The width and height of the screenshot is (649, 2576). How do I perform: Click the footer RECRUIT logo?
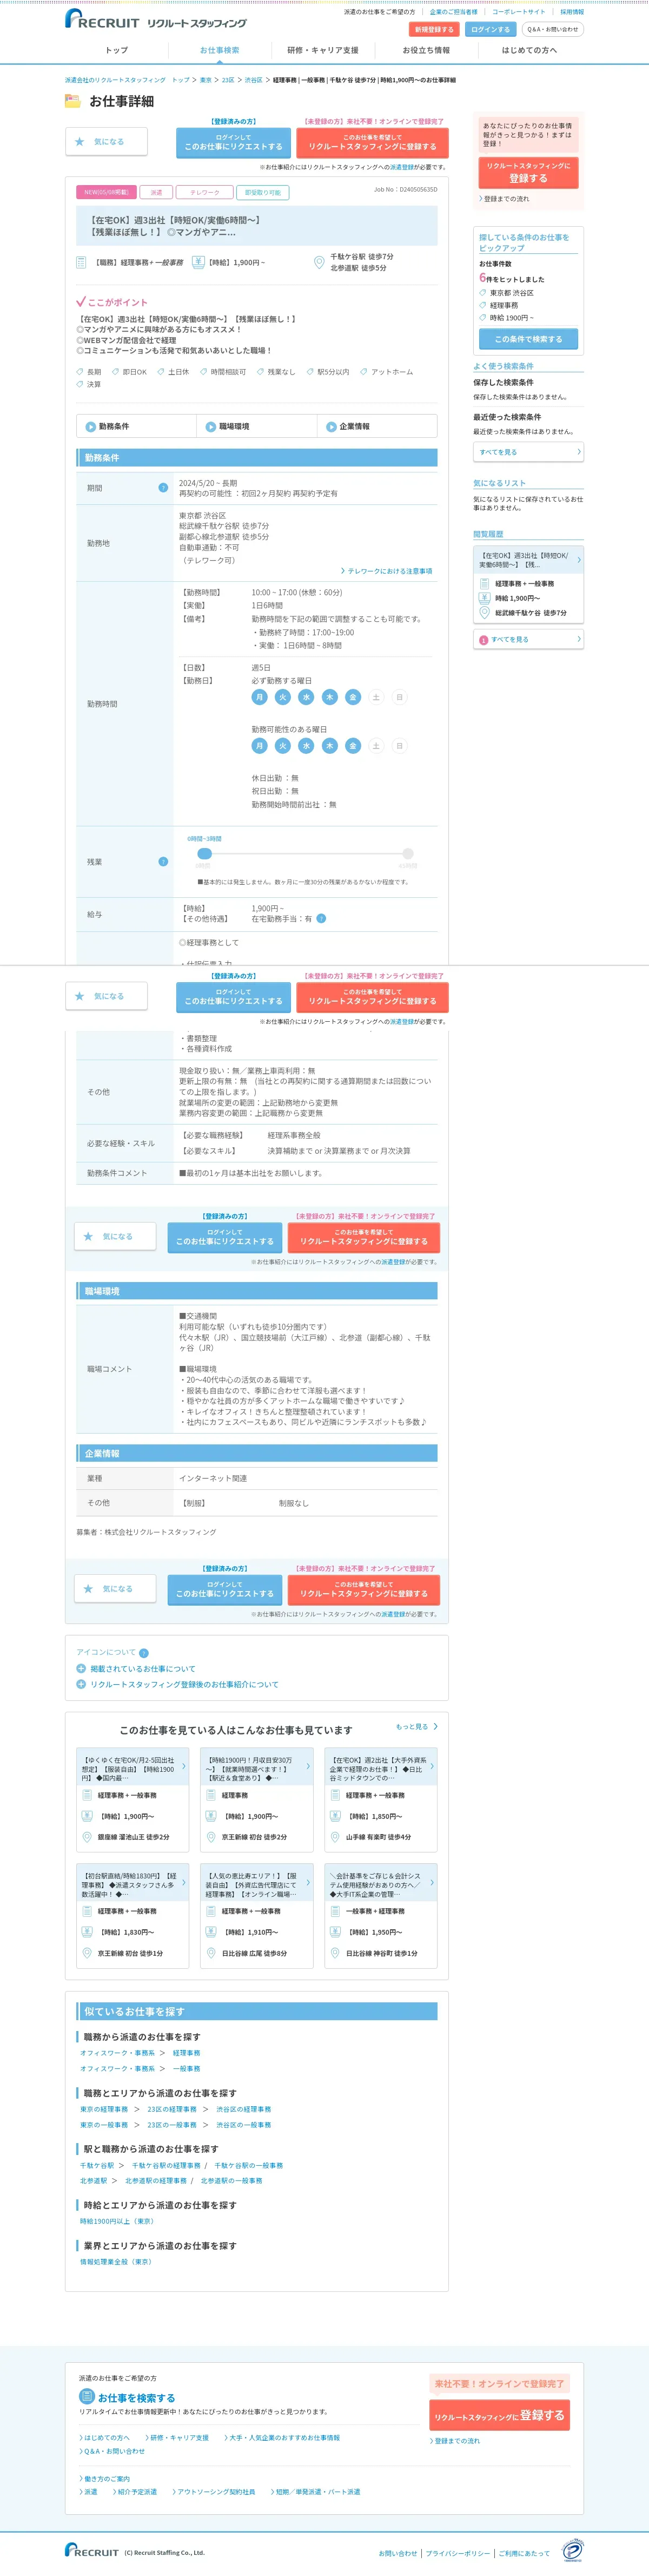point(92,2551)
